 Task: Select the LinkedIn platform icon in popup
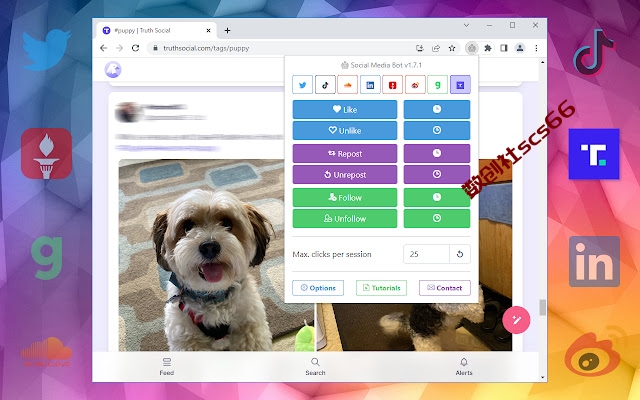pyautogui.click(x=370, y=85)
